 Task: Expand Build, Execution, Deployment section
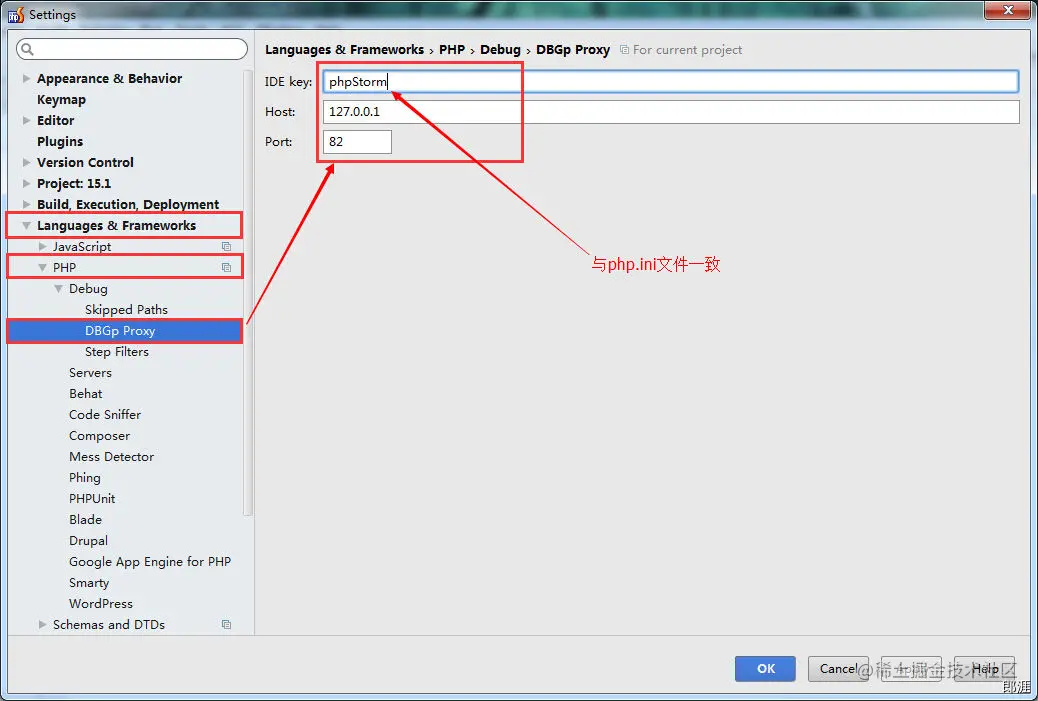[26, 205]
